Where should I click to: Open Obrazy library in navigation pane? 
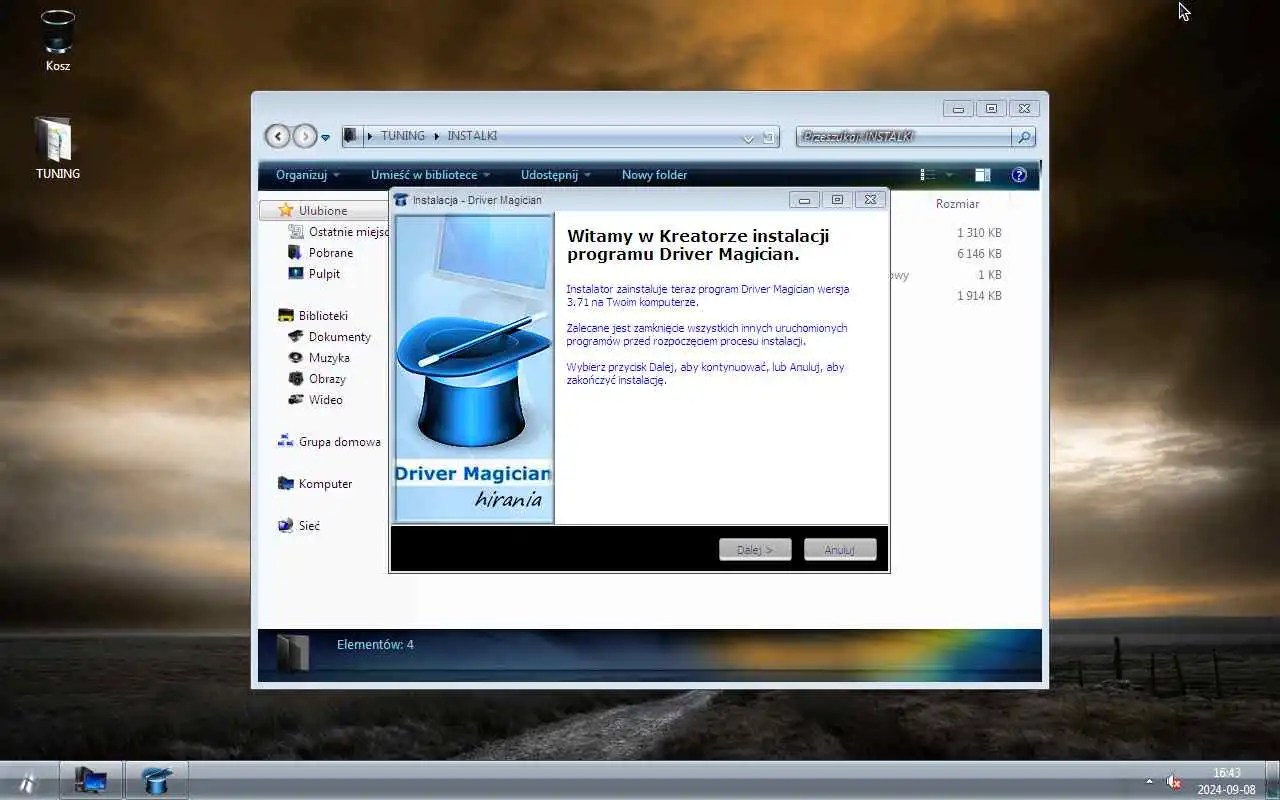(327, 379)
